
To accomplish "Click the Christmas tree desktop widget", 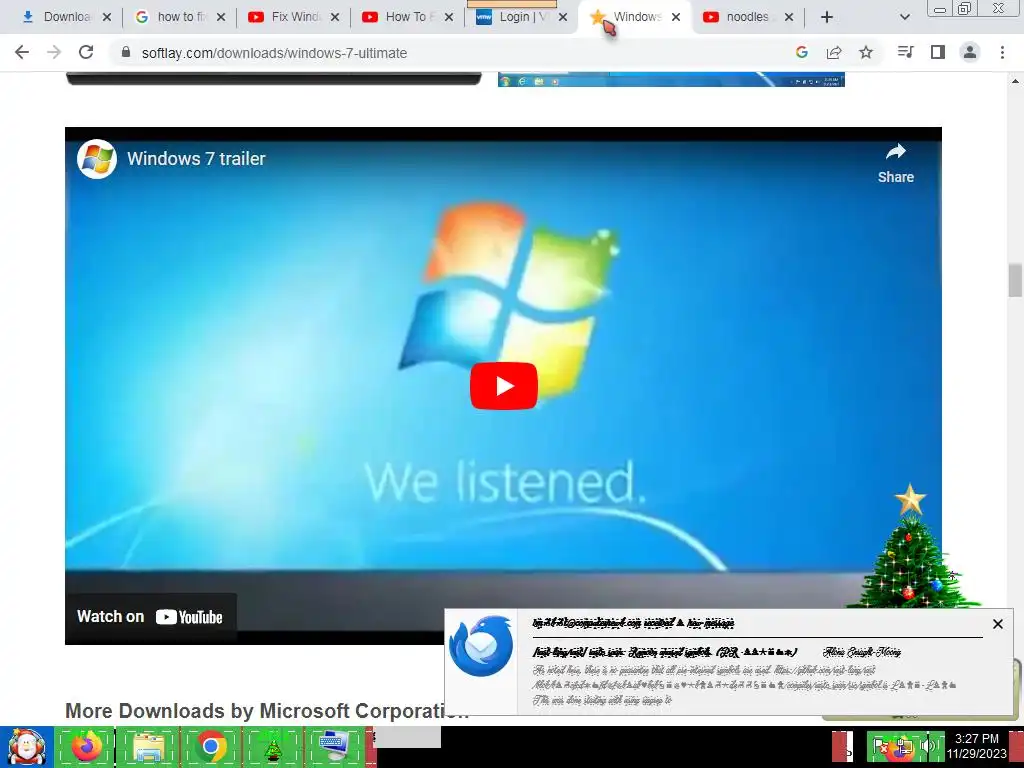I will coord(910,547).
